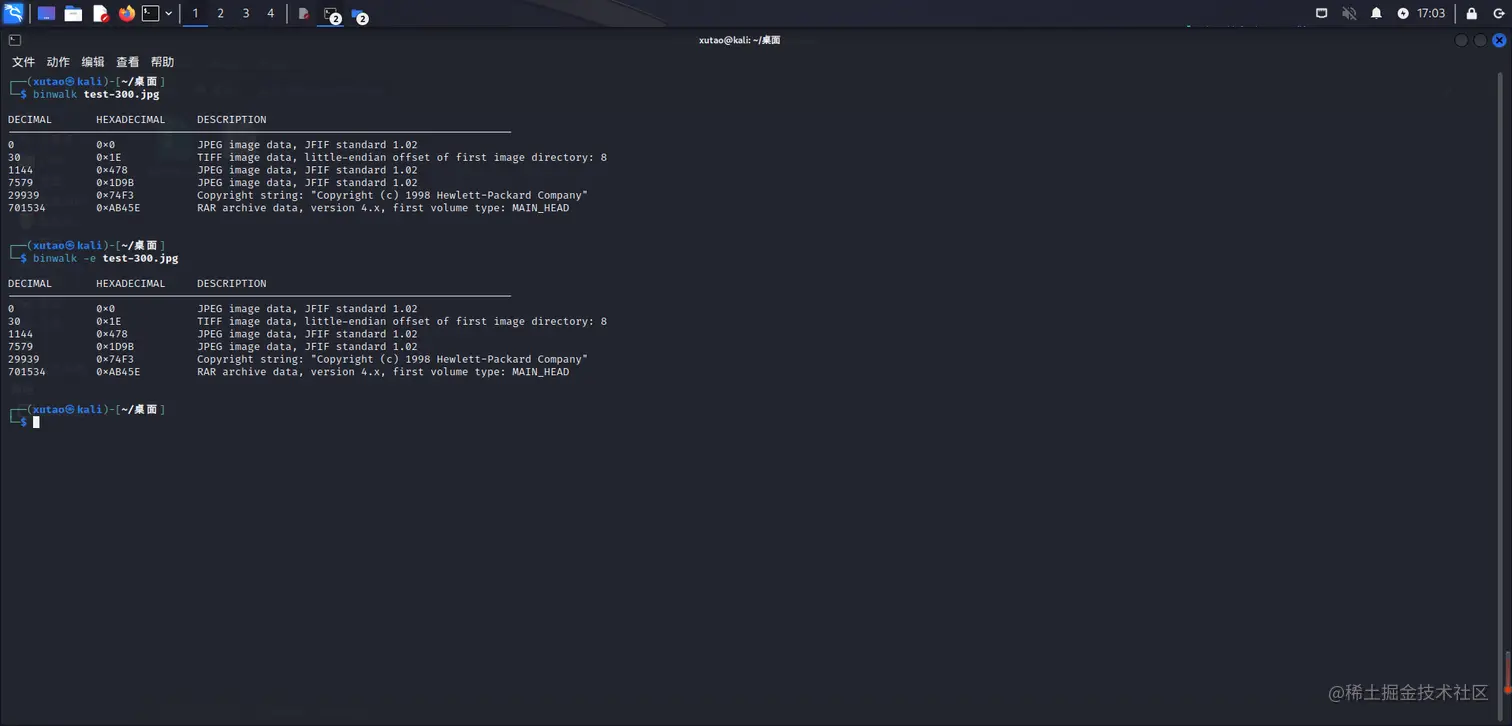The image size is (1512, 726).
Task: Click the 17:03 clock
Action: tap(1431, 13)
